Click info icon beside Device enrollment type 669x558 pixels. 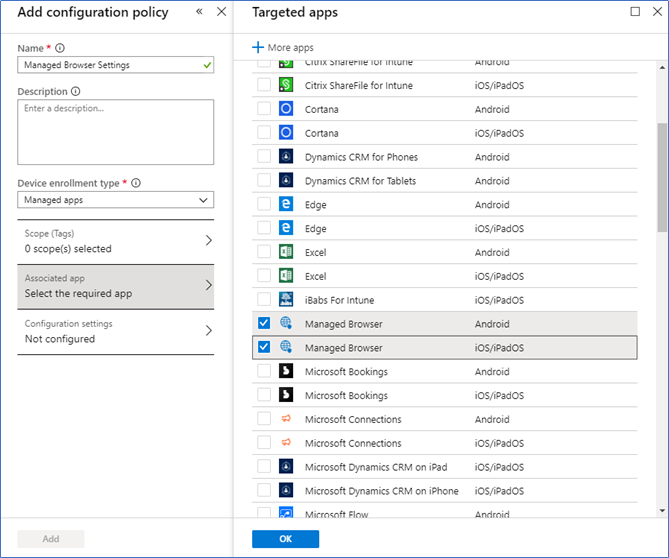(136, 183)
